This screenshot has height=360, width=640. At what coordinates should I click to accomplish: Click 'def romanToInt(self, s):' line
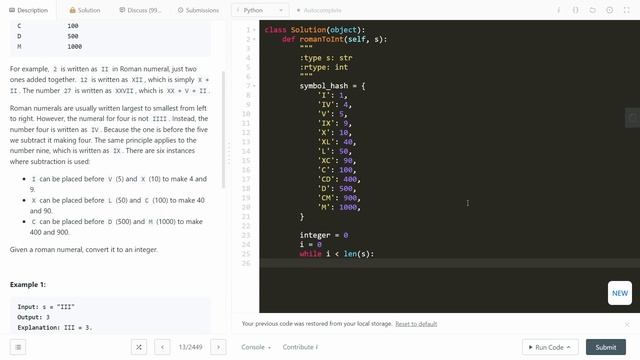point(334,39)
